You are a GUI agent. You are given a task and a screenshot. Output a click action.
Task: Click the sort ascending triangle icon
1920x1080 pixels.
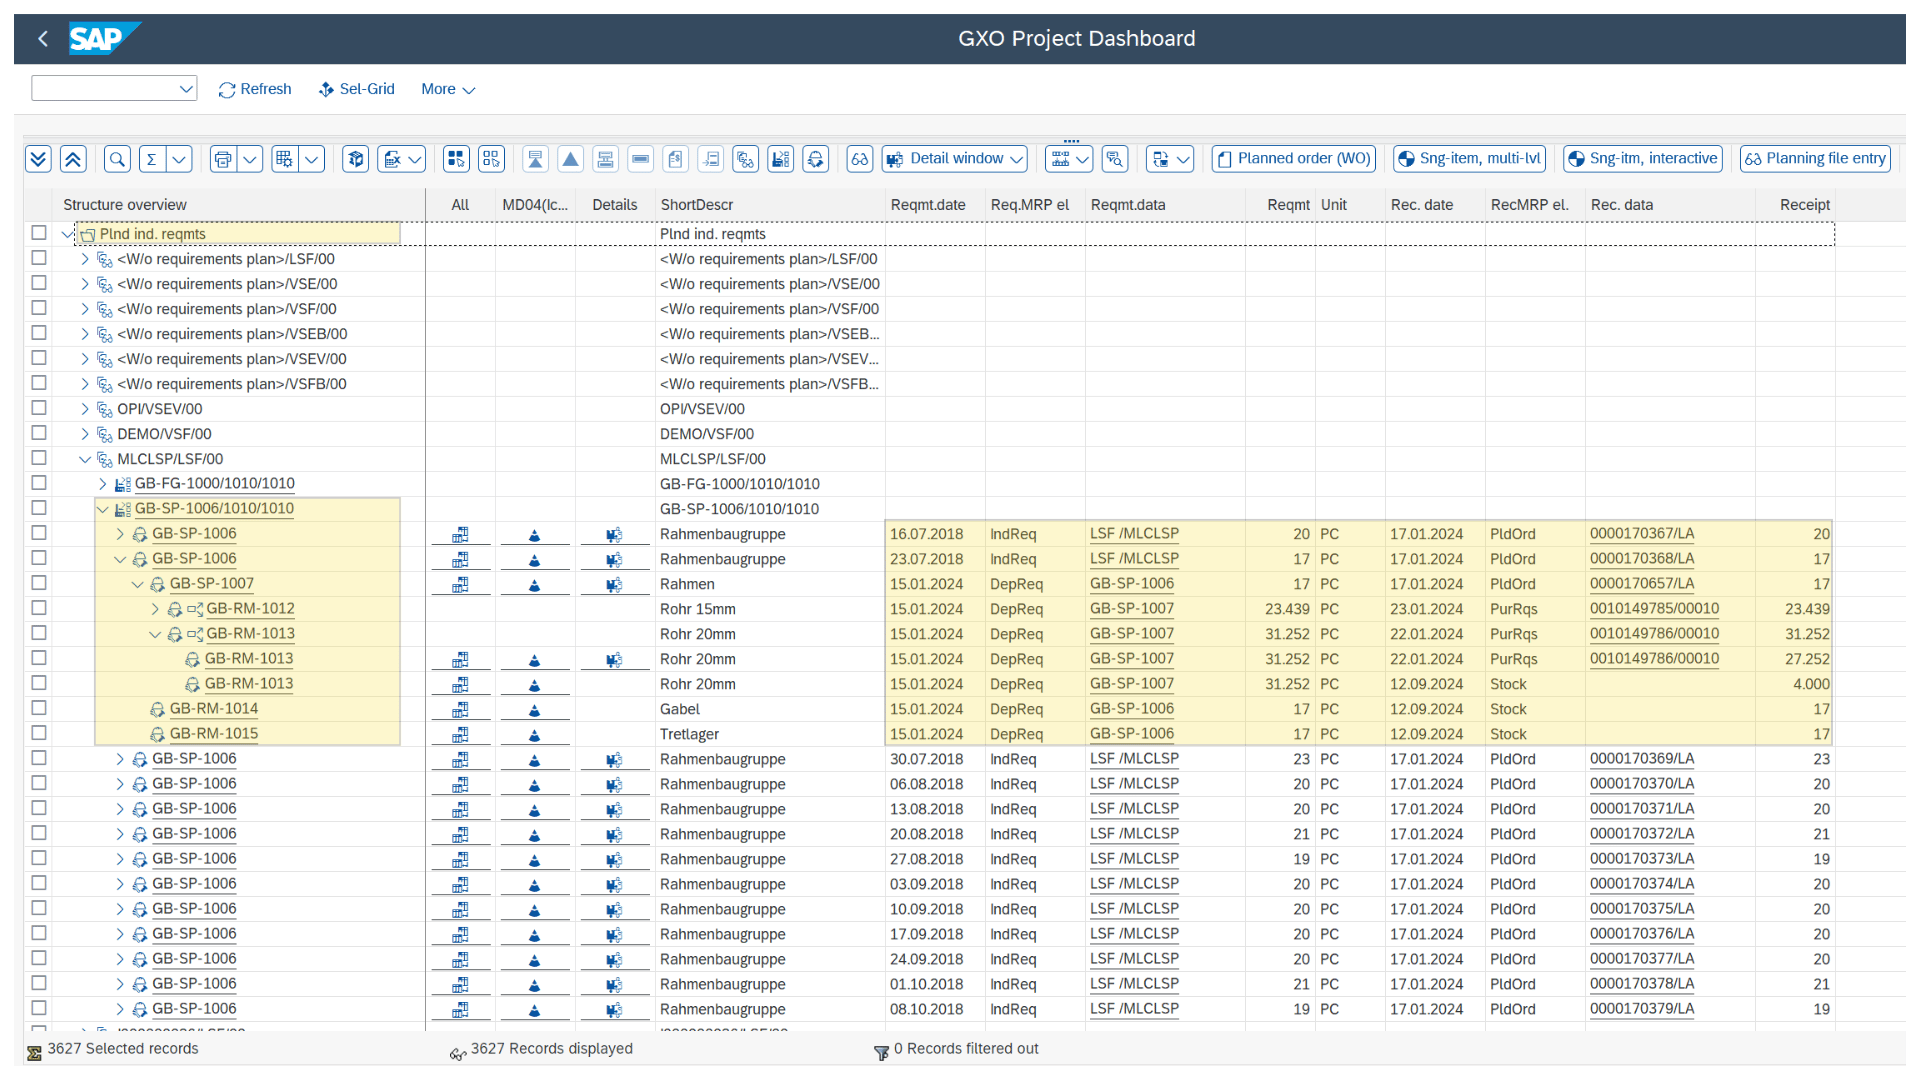coord(570,159)
